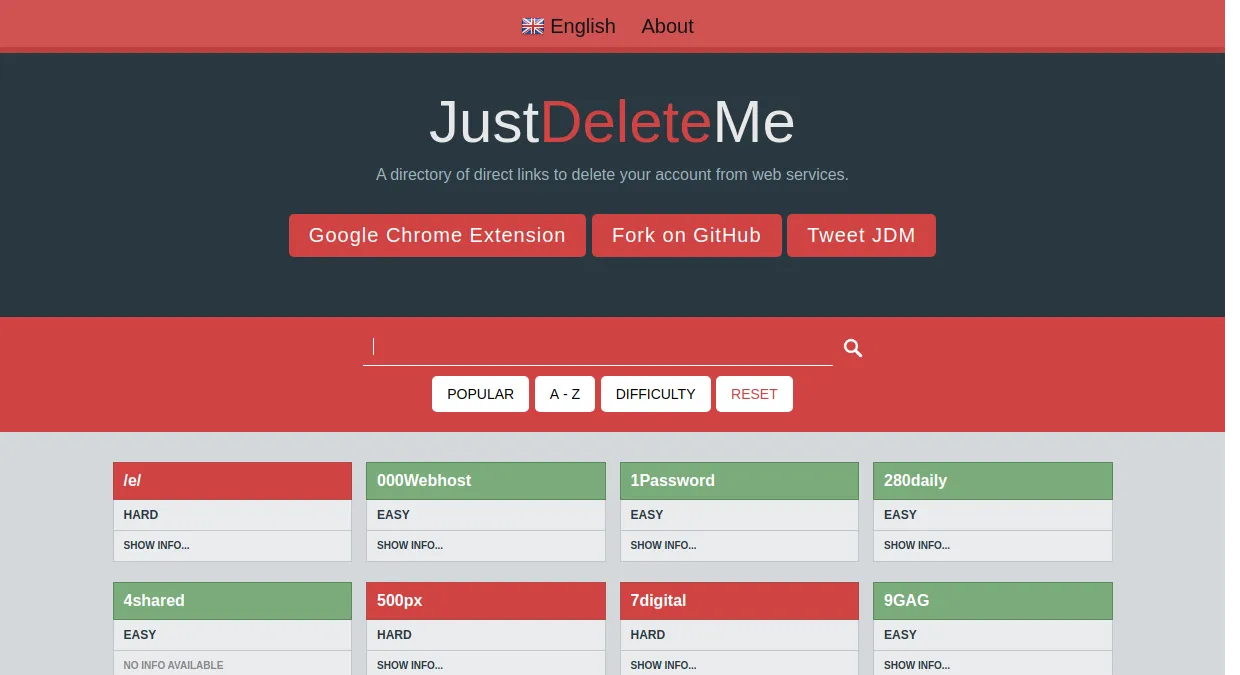Open the About page

pos(667,26)
